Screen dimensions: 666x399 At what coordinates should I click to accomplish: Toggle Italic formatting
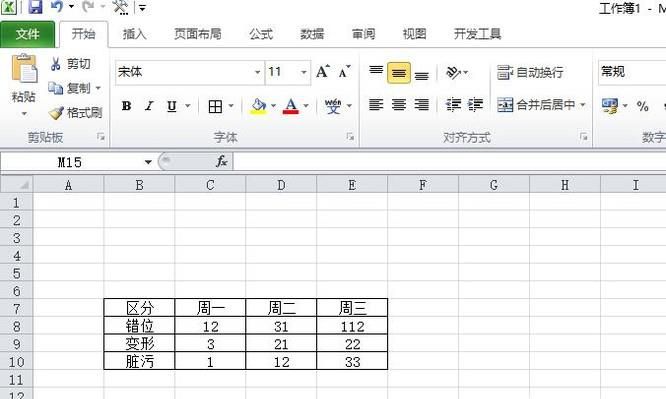click(x=149, y=106)
